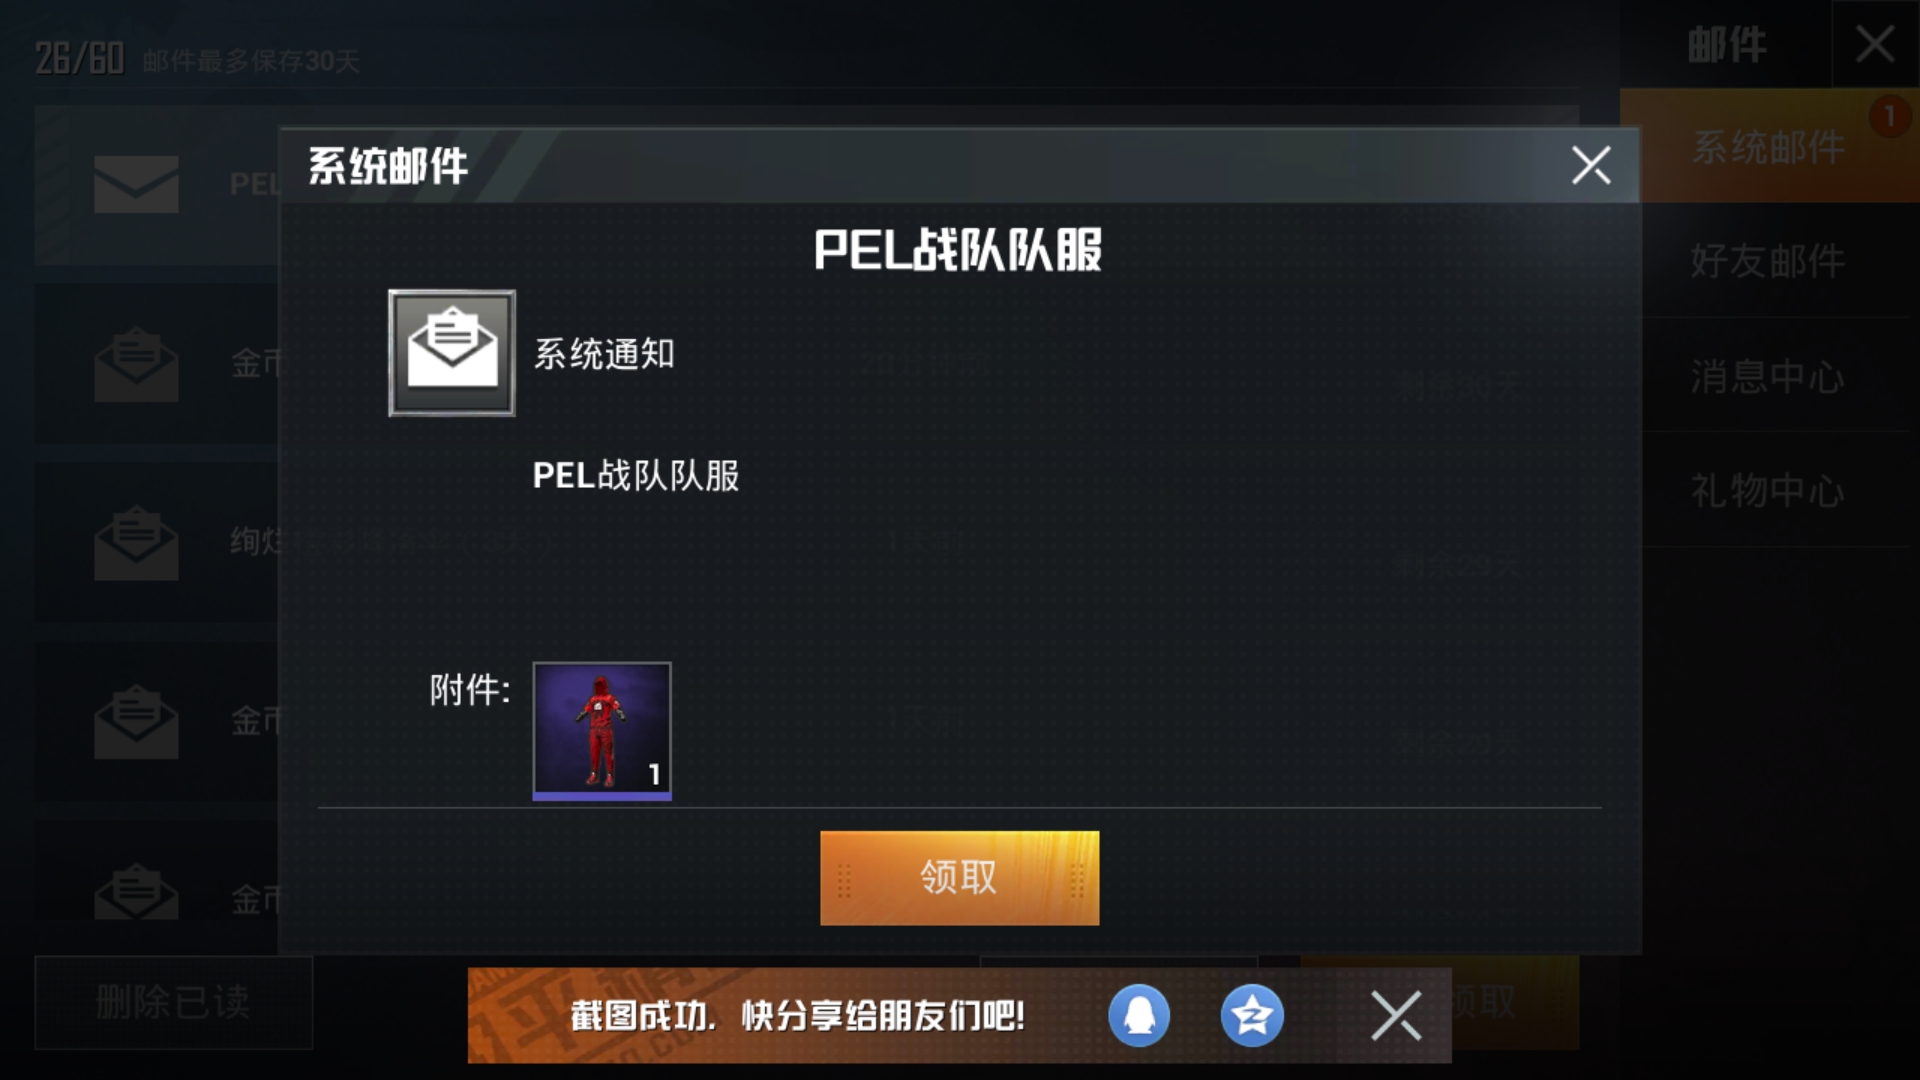Switch to 系统邮件 tab

click(x=1770, y=147)
